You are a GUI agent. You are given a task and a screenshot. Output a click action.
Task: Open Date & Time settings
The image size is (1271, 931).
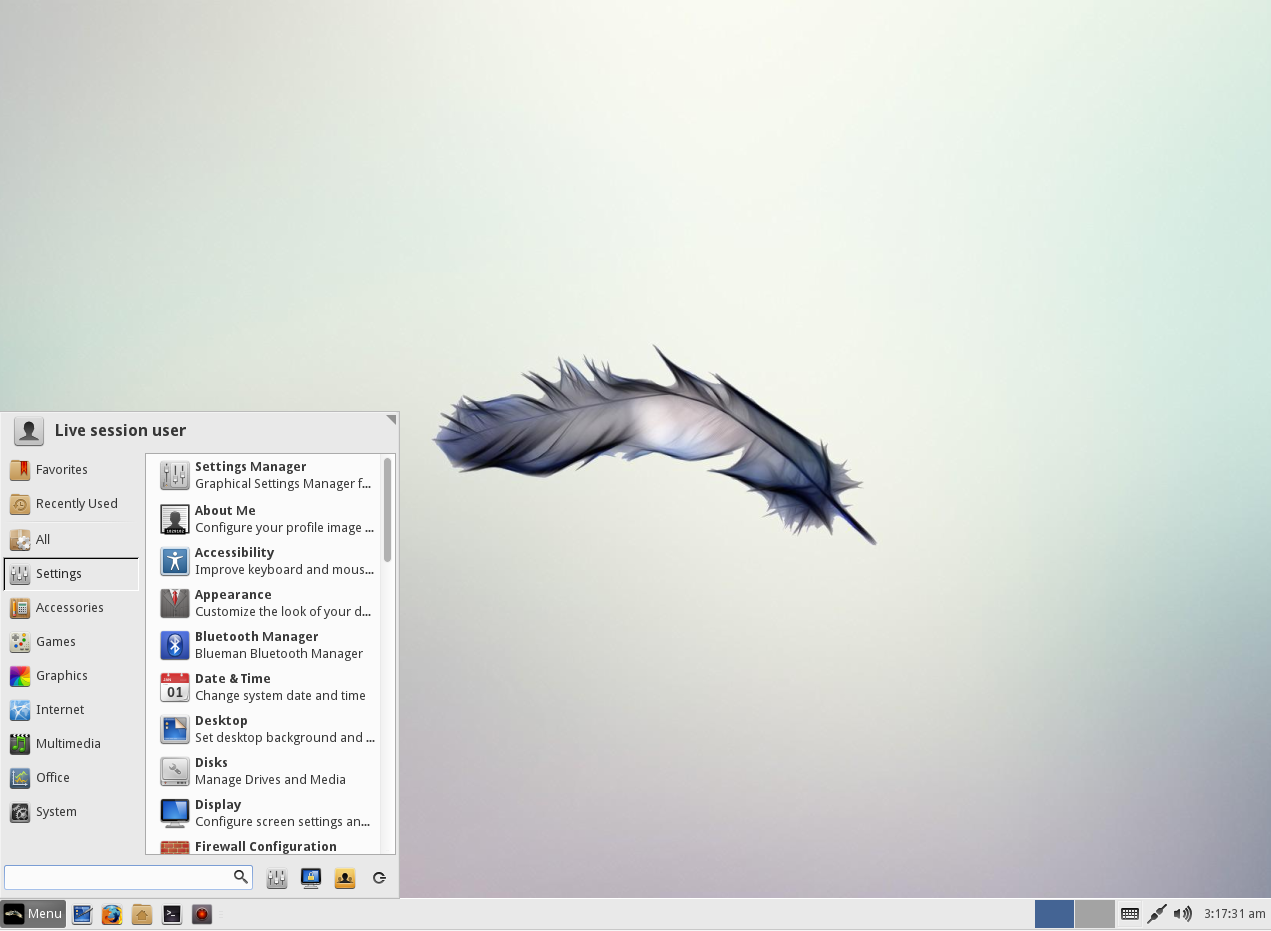point(267,687)
